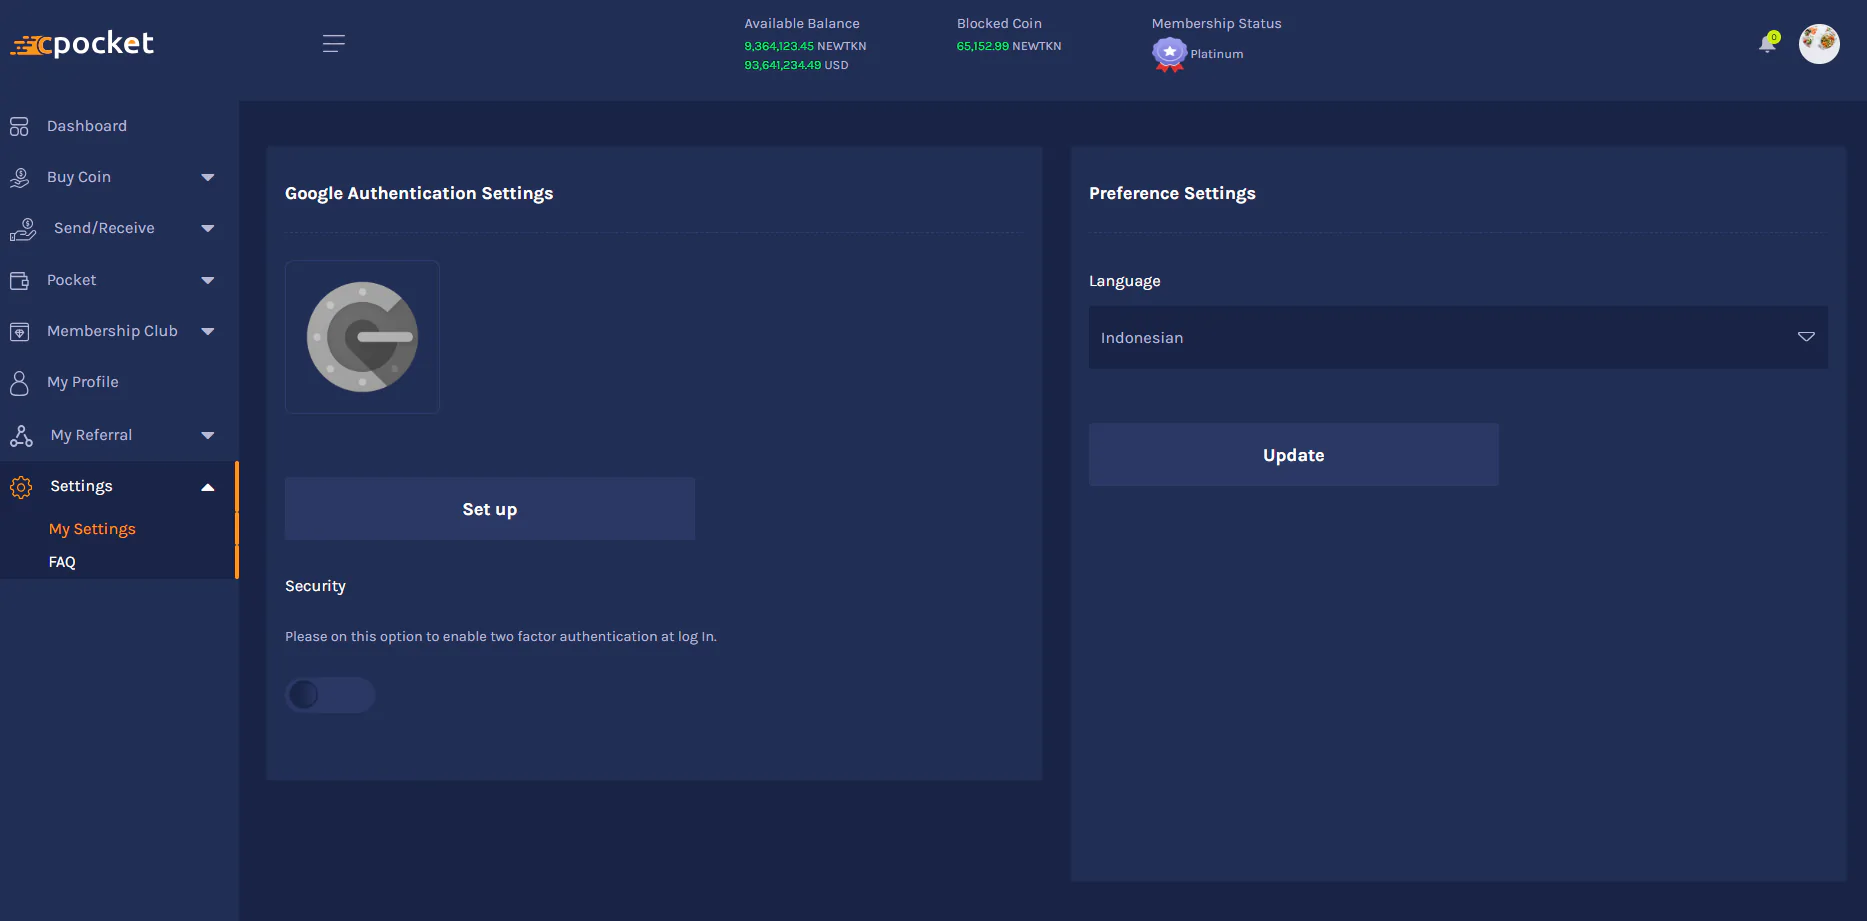Click the Language field label
This screenshot has width=1867, height=921.
(1125, 281)
